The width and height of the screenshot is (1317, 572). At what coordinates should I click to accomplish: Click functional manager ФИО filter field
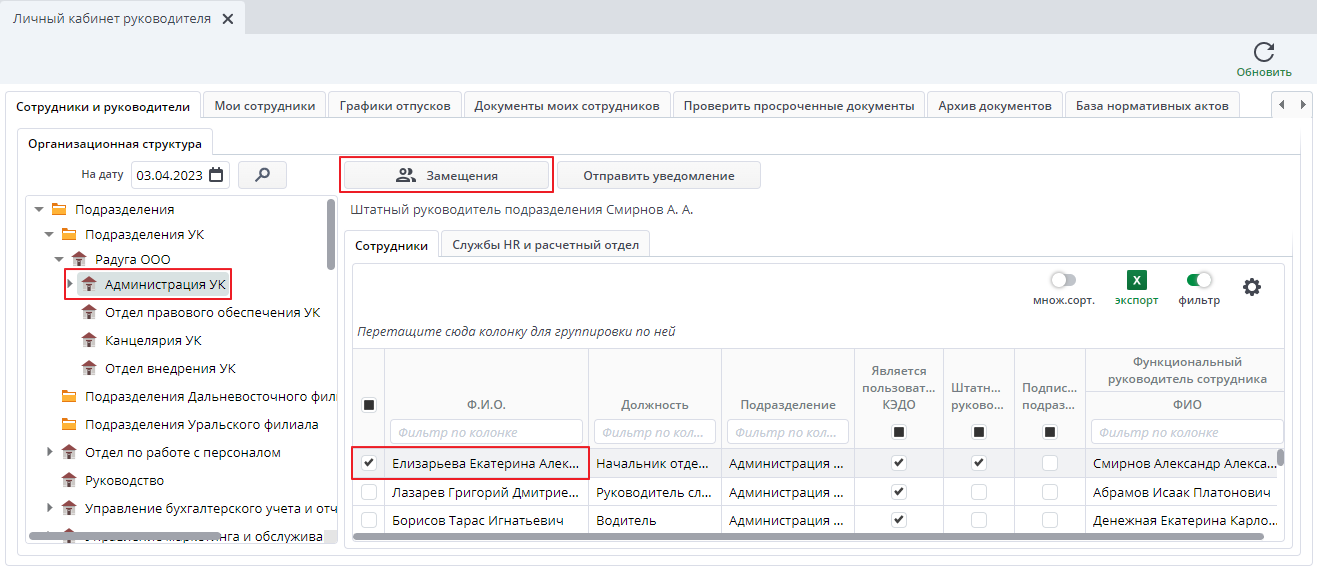[x=1187, y=433]
